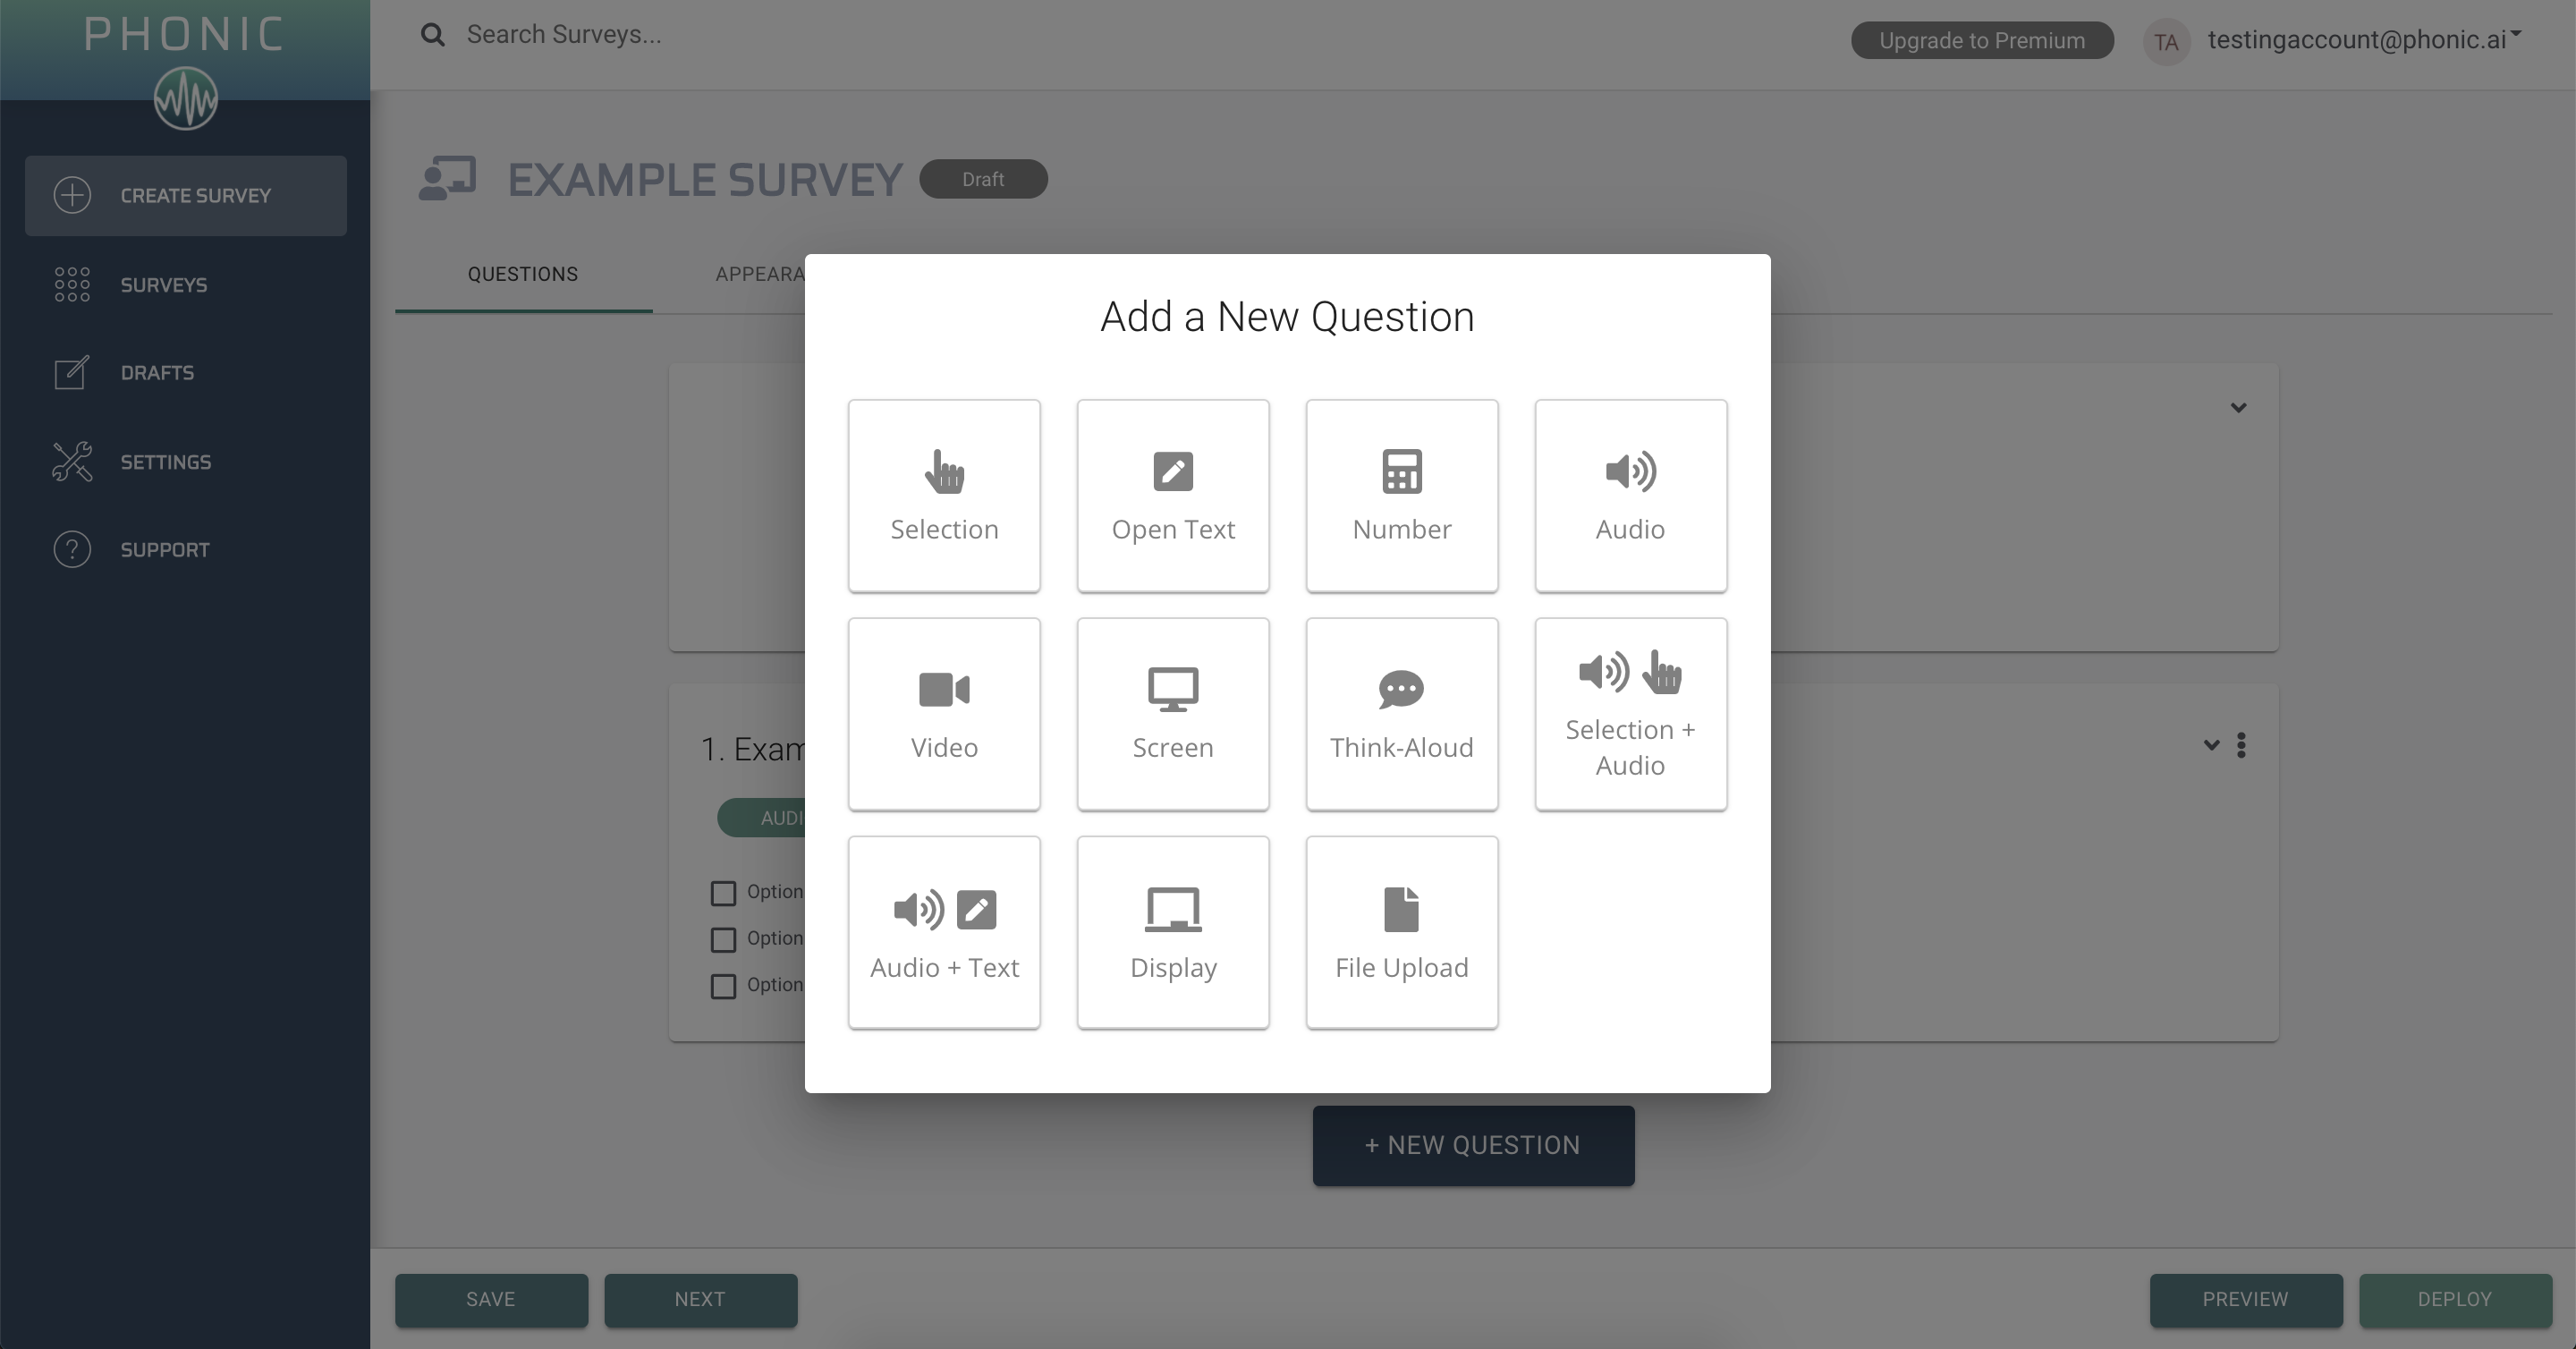The width and height of the screenshot is (2576, 1349).
Task: Select the Audio question type
Action: point(1629,496)
